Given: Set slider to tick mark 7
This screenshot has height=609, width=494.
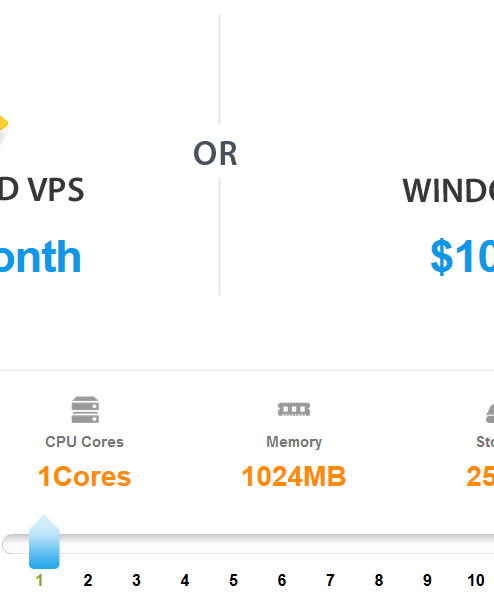Looking at the screenshot, I should click(x=330, y=580).
